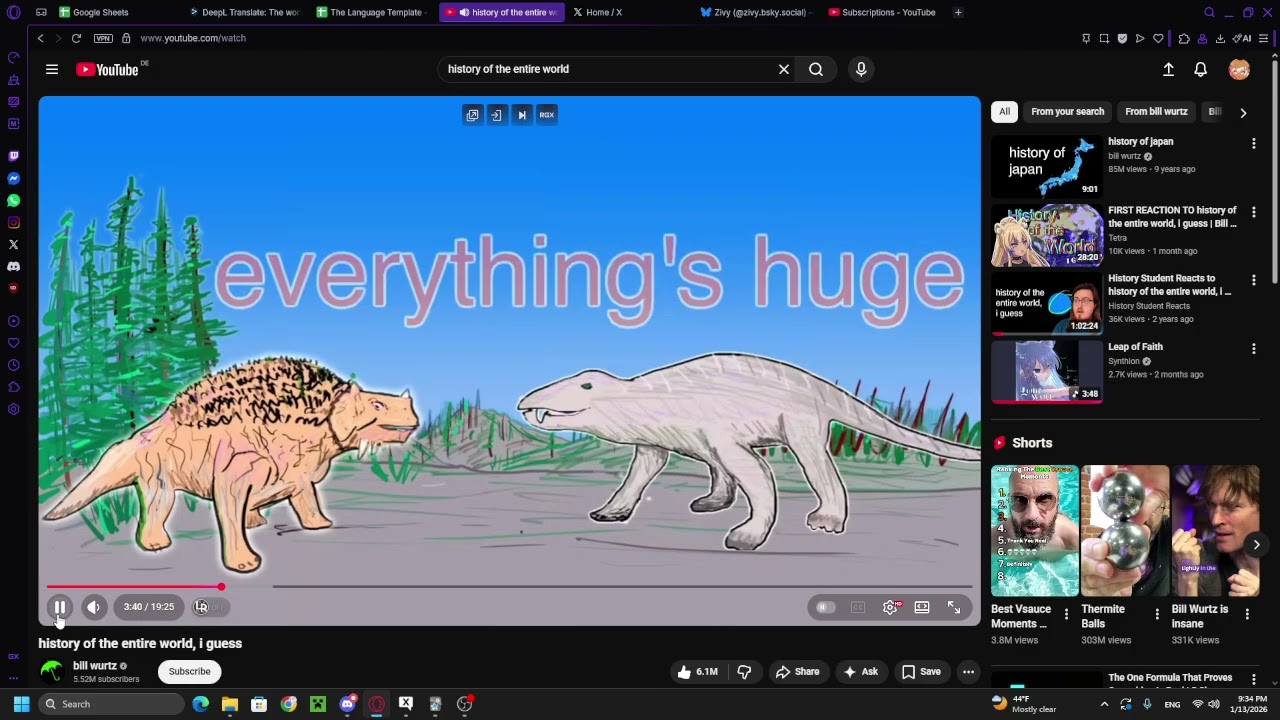
Task: Click the popout video icon atop player
Action: (x=472, y=115)
